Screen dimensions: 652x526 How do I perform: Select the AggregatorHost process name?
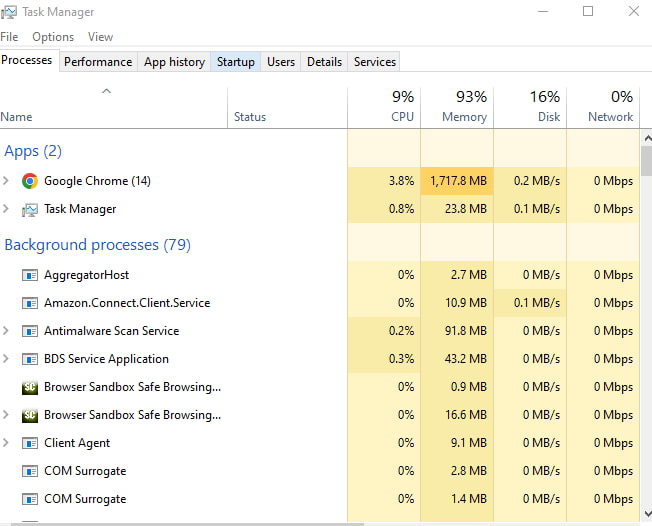(x=86, y=275)
